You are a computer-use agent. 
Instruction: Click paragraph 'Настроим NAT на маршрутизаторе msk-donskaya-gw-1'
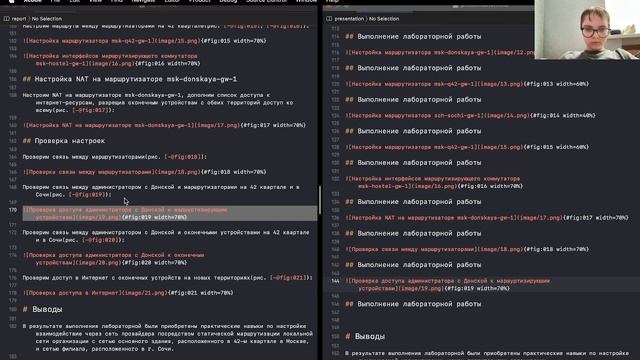pyautogui.click(x=158, y=102)
